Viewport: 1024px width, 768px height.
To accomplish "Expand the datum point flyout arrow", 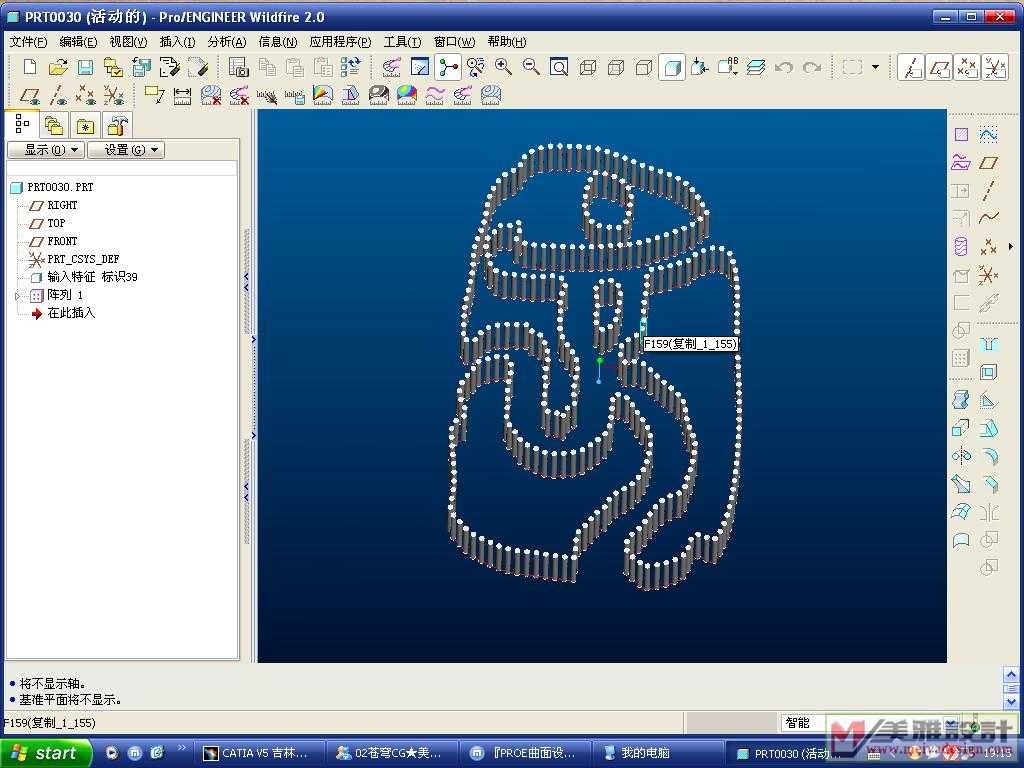I will [x=1011, y=246].
